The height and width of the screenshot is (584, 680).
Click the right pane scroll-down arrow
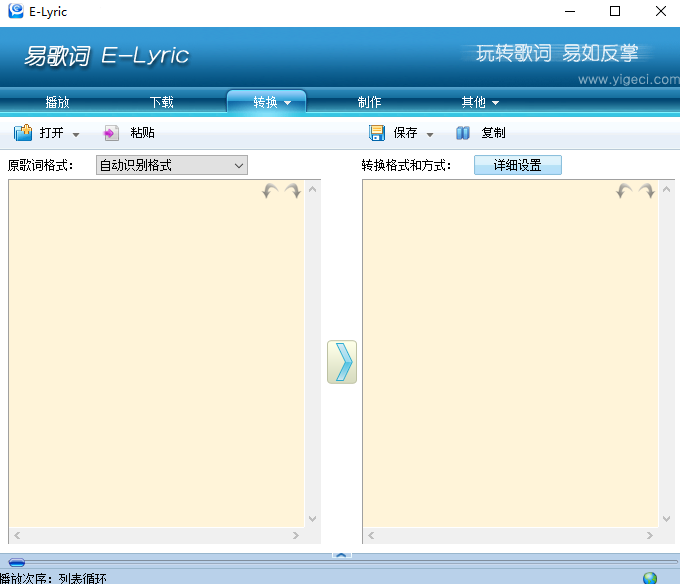(x=667, y=519)
